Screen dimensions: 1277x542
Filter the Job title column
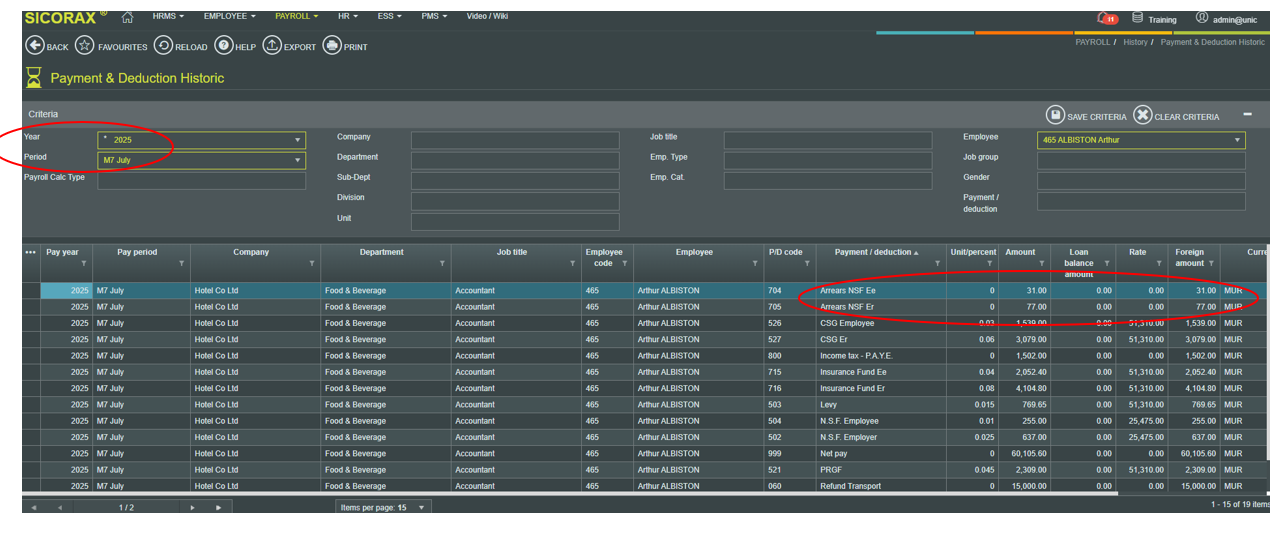pos(572,264)
